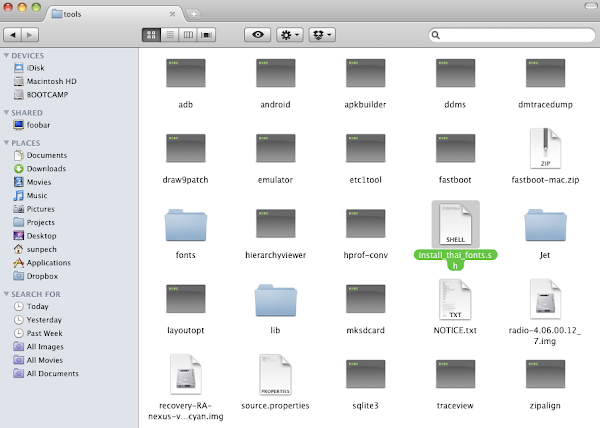The height and width of the screenshot is (428, 600).
Task: Show the Today saved search
Action: (x=31, y=306)
